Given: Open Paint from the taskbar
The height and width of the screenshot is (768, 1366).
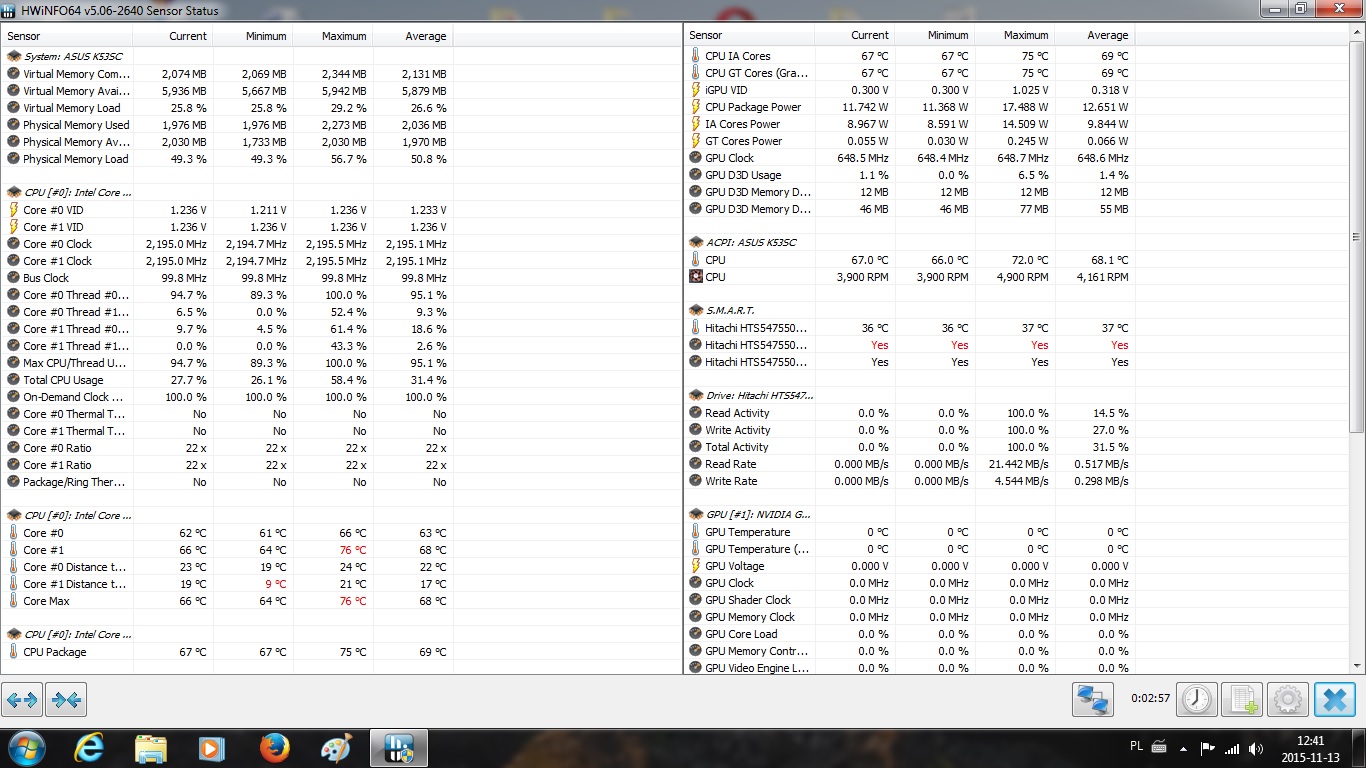Looking at the screenshot, I should tap(336, 748).
